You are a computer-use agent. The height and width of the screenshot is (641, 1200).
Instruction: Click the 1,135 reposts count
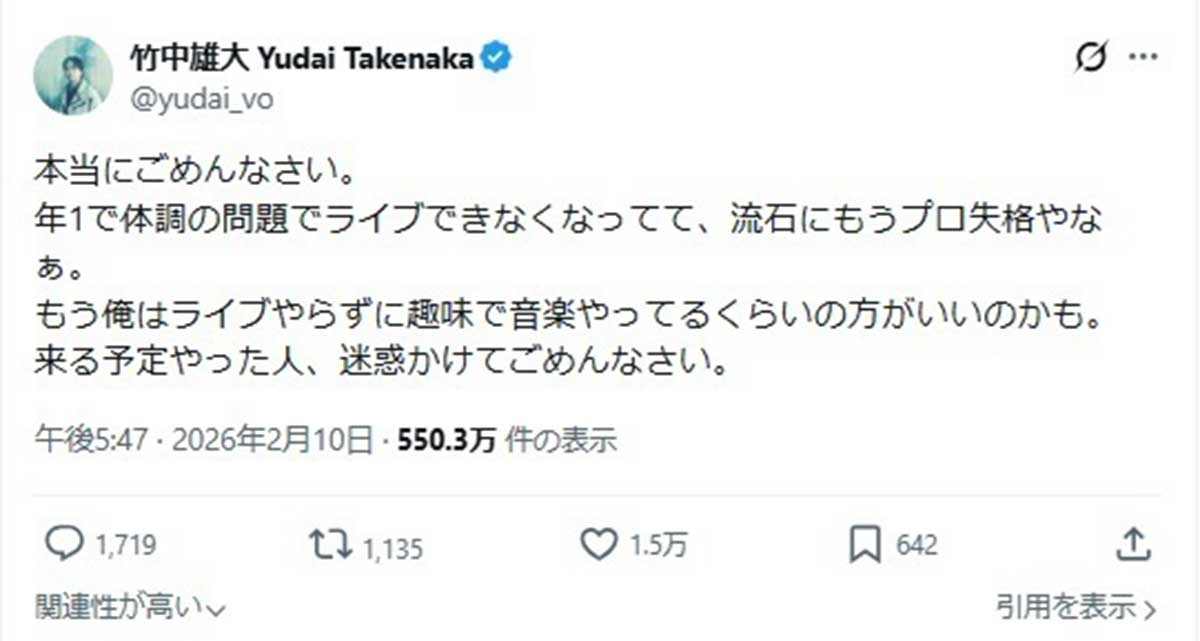[x=393, y=547]
